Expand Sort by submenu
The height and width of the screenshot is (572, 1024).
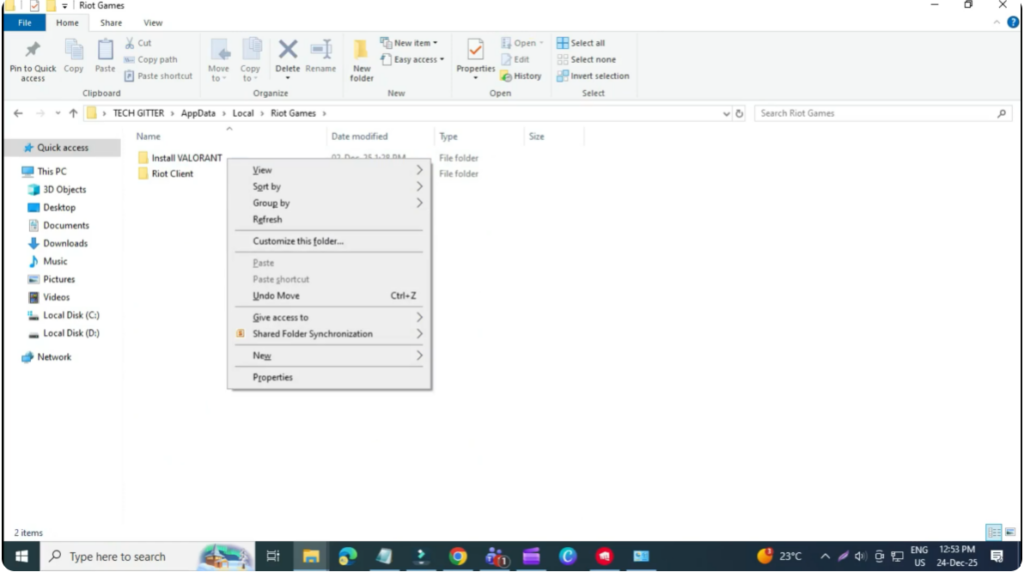pos(329,186)
